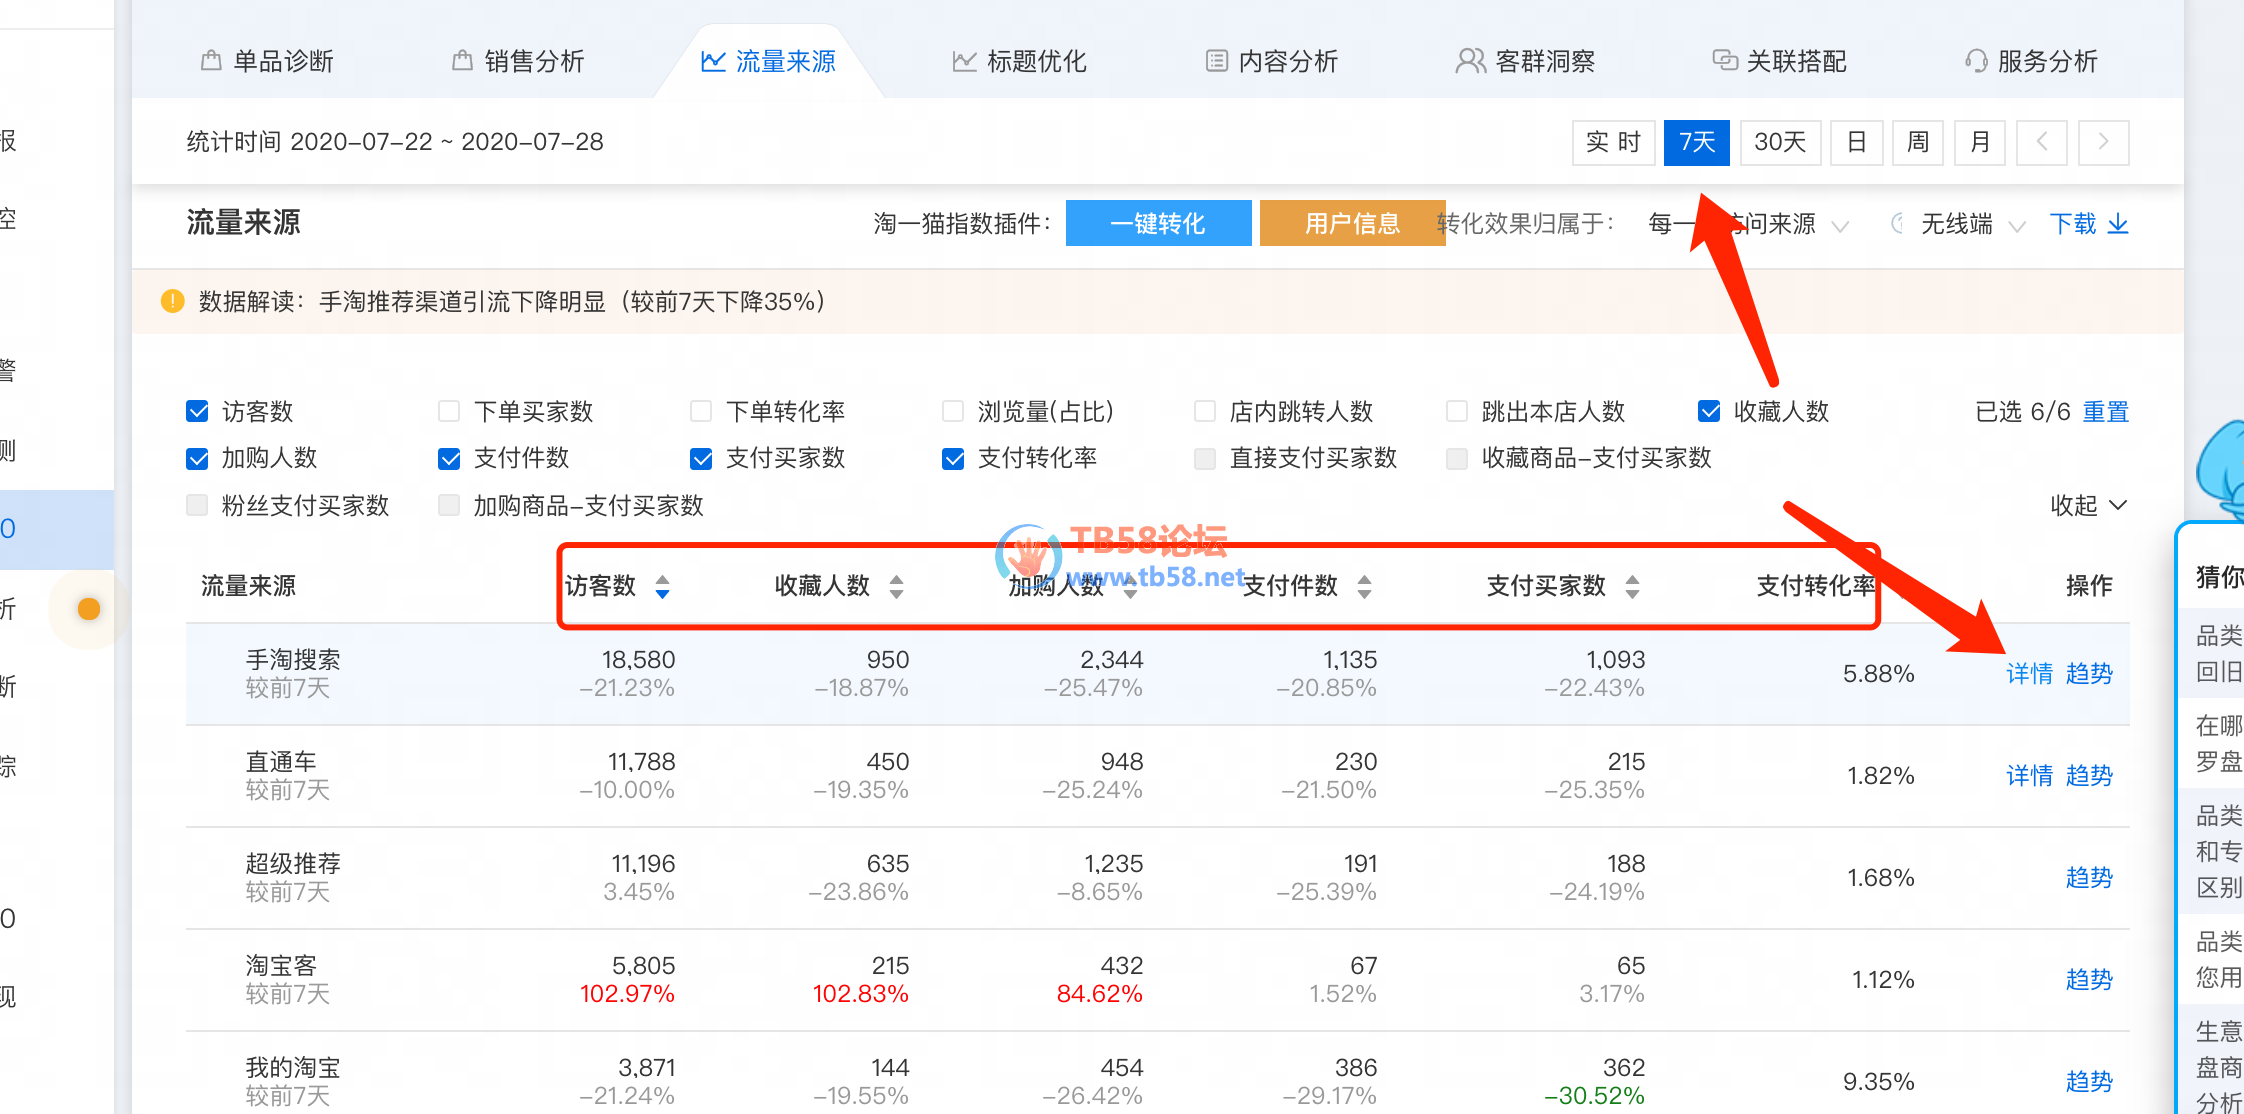Uncheck the 收藏人数 checkbox
This screenshot has width=2244, height=1114.
point(1709,411)
